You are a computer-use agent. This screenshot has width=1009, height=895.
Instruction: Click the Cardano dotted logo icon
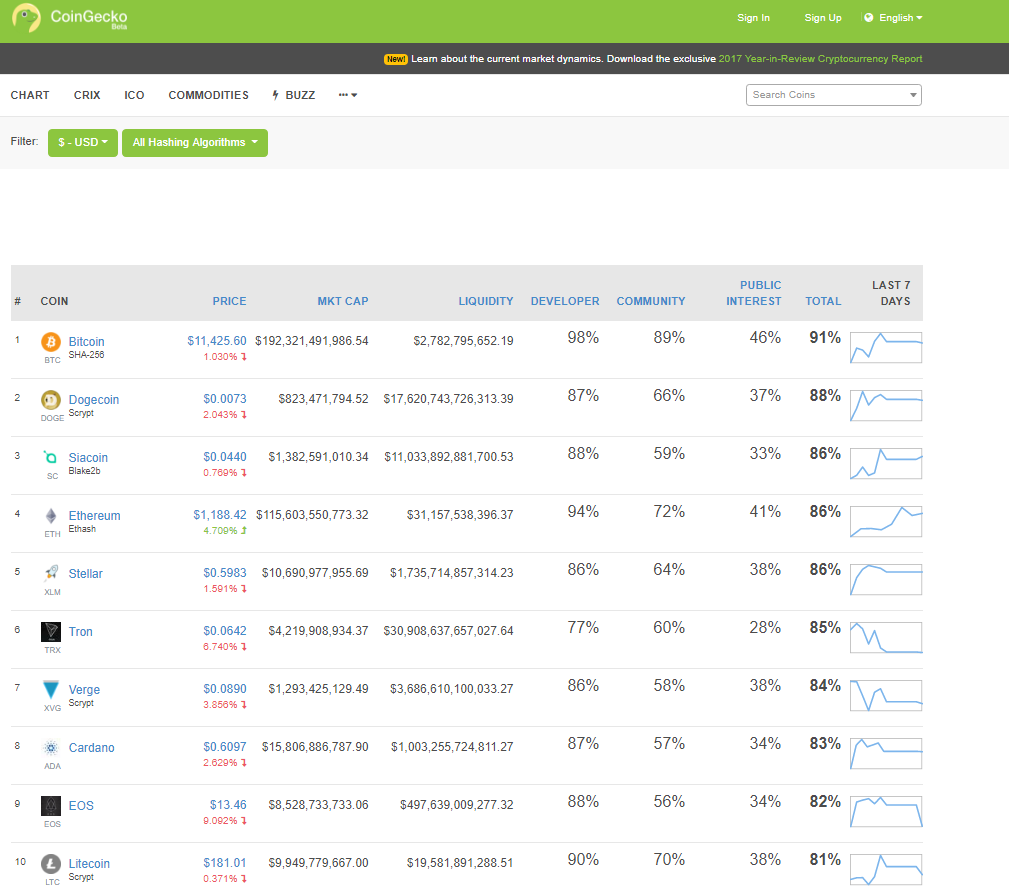(51, 748)
